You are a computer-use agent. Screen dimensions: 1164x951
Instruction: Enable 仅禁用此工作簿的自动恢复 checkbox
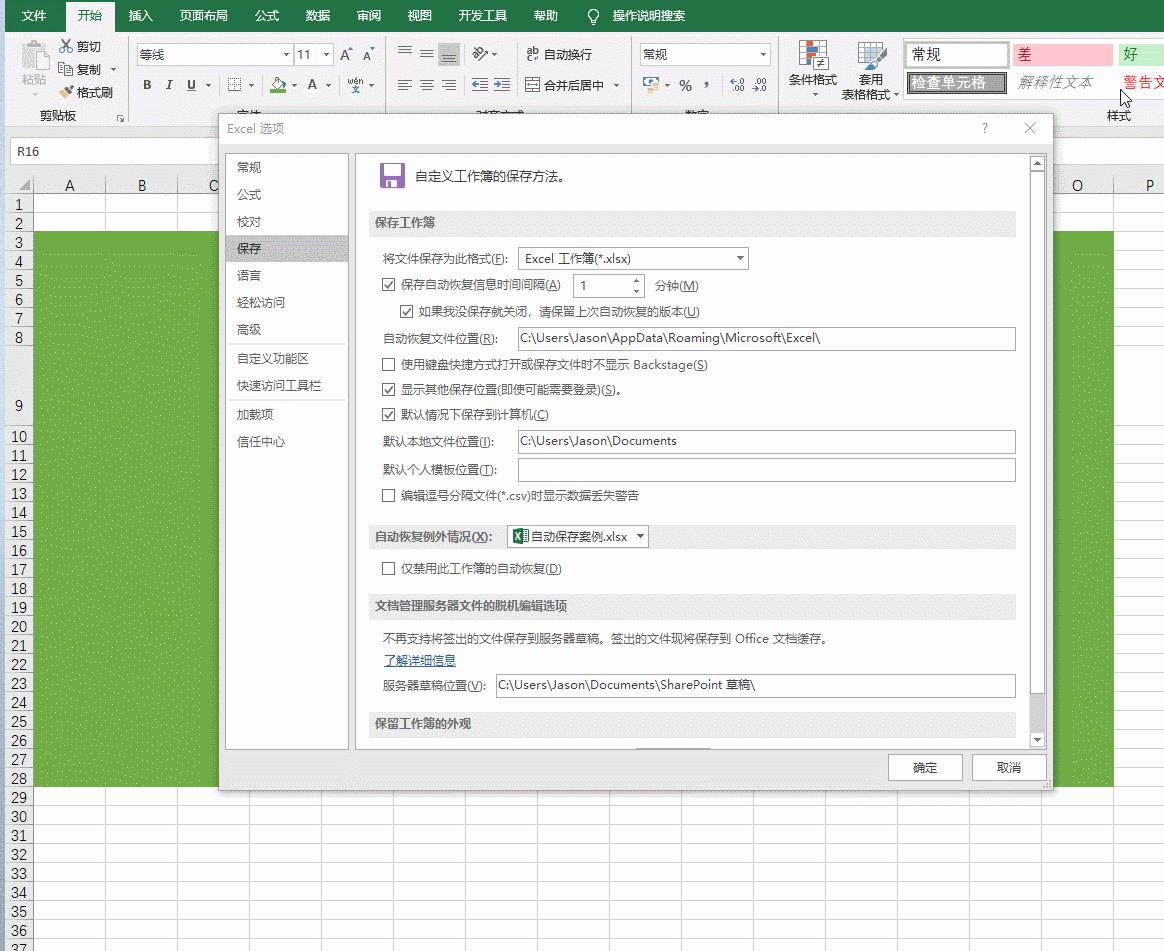point(389,569)
